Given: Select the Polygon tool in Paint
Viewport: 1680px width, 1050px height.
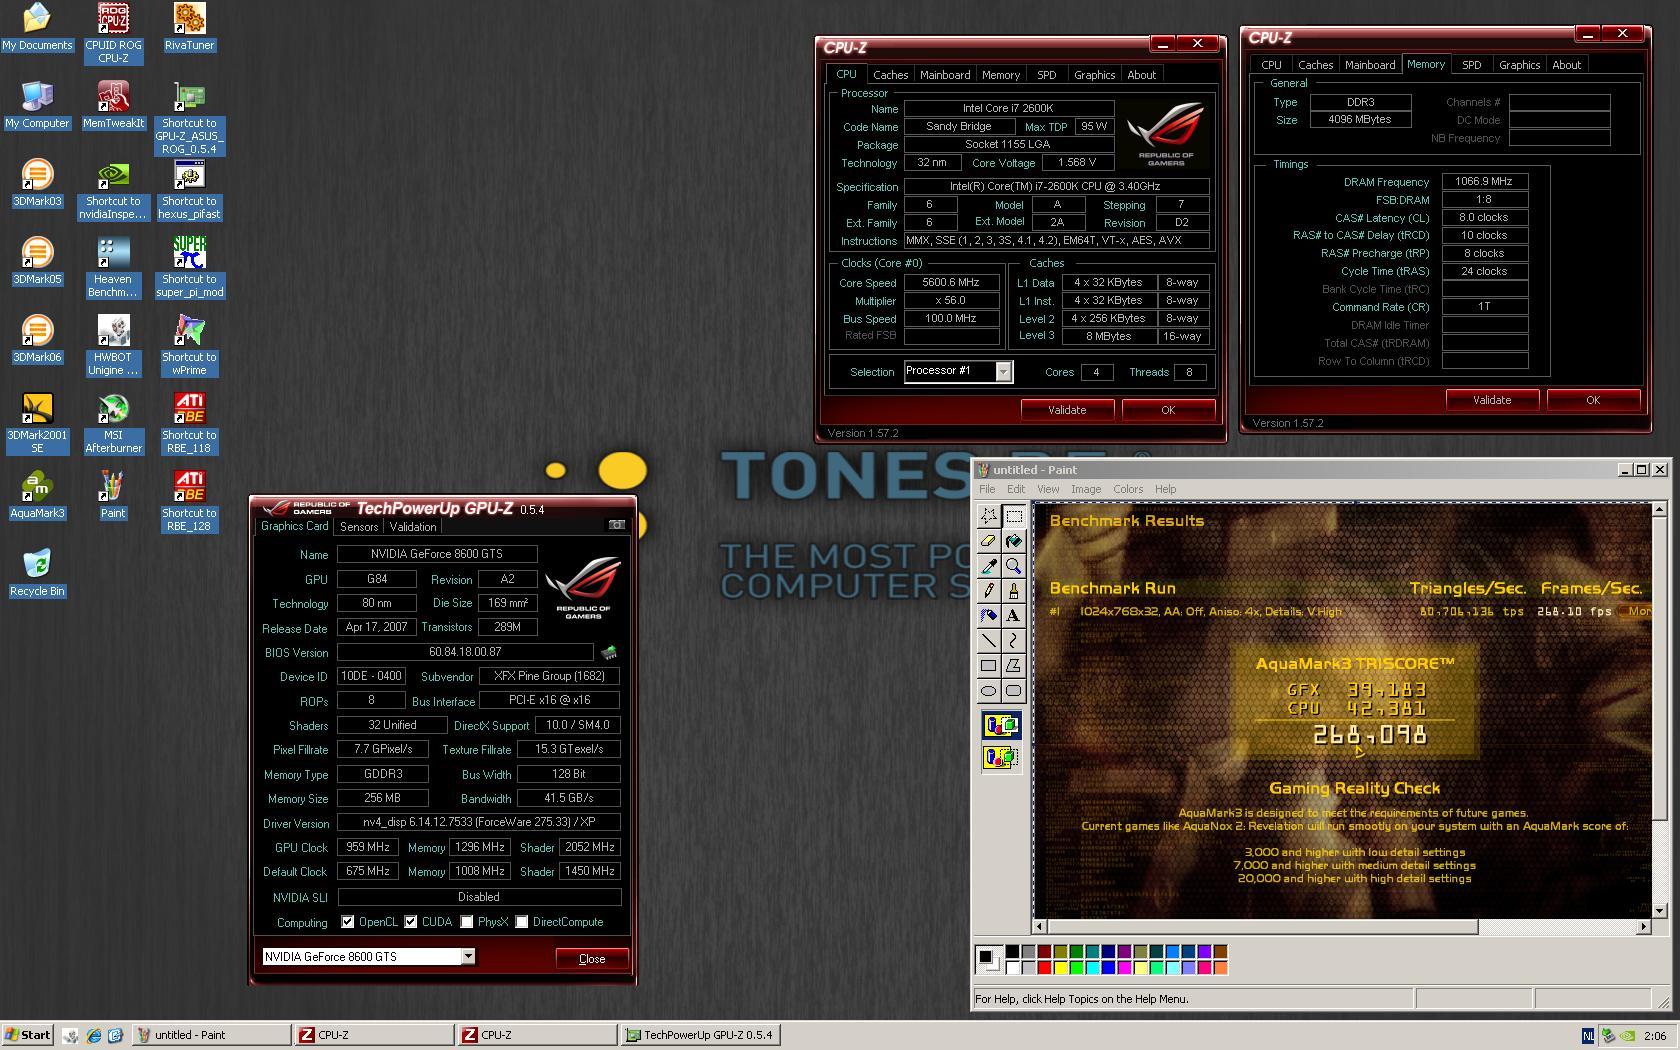Looking at the screenshot, I should (1013, 666).
